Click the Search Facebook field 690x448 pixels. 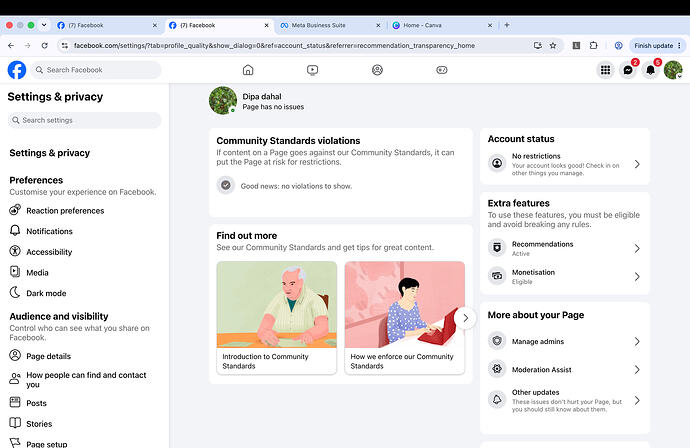click(x=96, y=70)
